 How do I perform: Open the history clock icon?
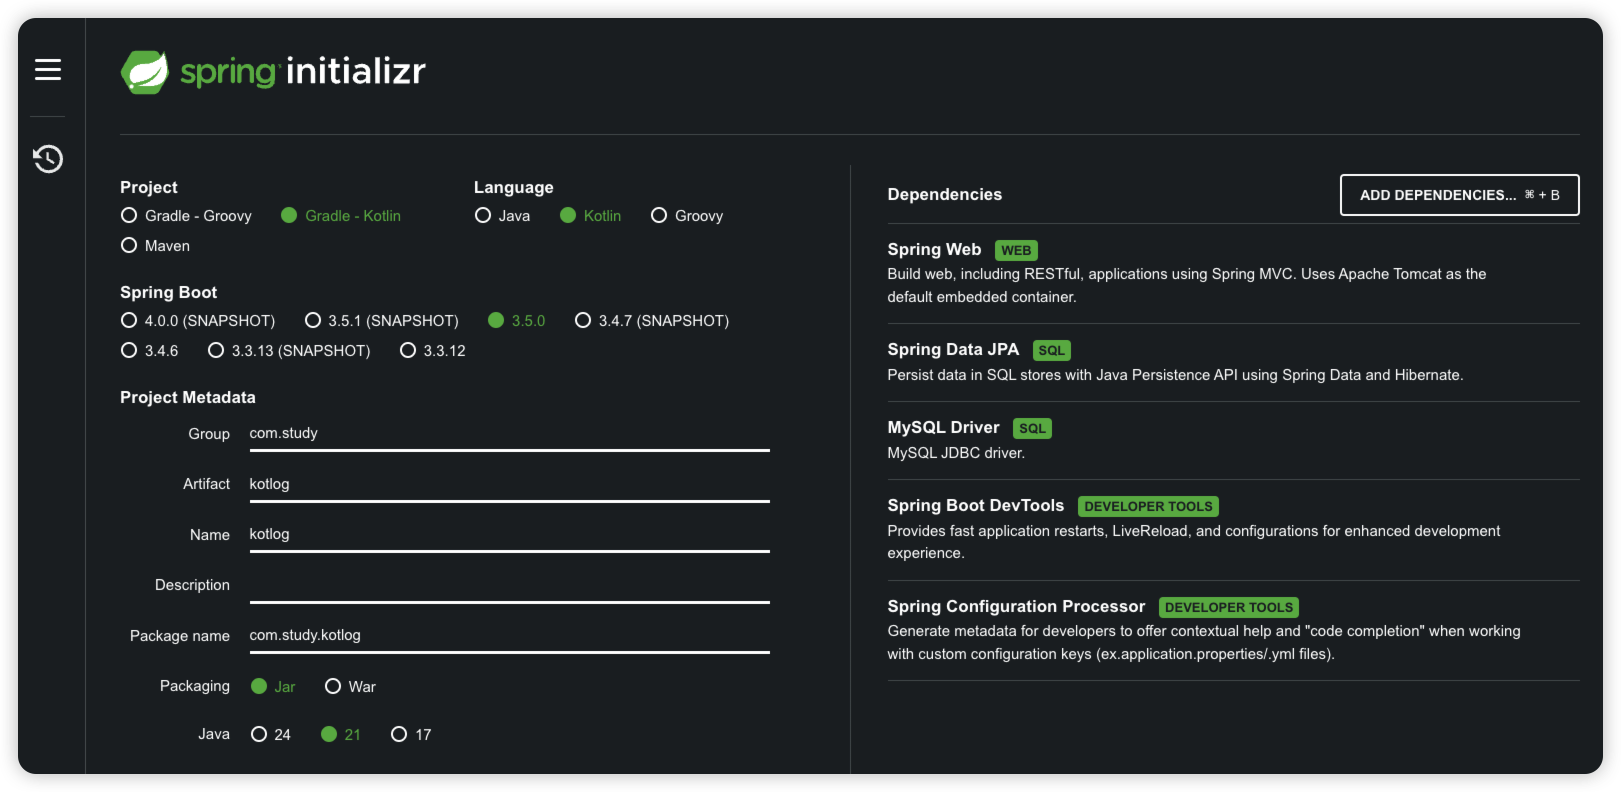(x=48, y=159)
